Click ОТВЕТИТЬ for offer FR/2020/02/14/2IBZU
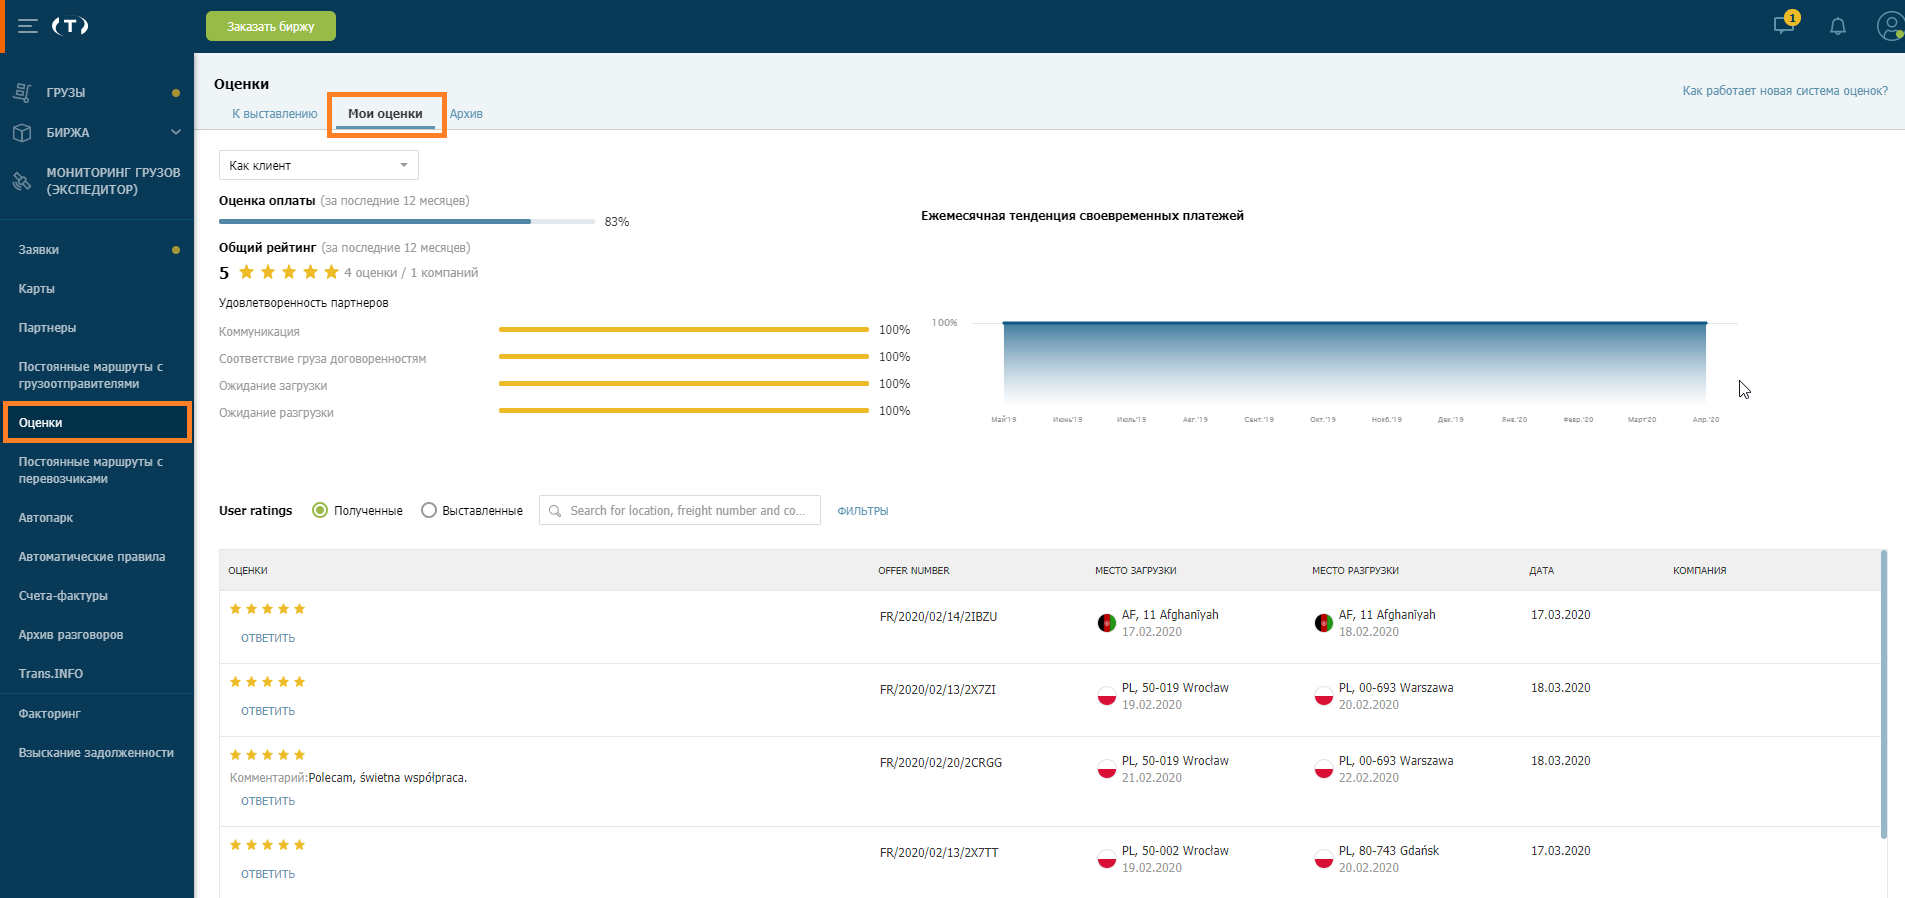The height and width of the screenshot is (898, 1905). 268,638
